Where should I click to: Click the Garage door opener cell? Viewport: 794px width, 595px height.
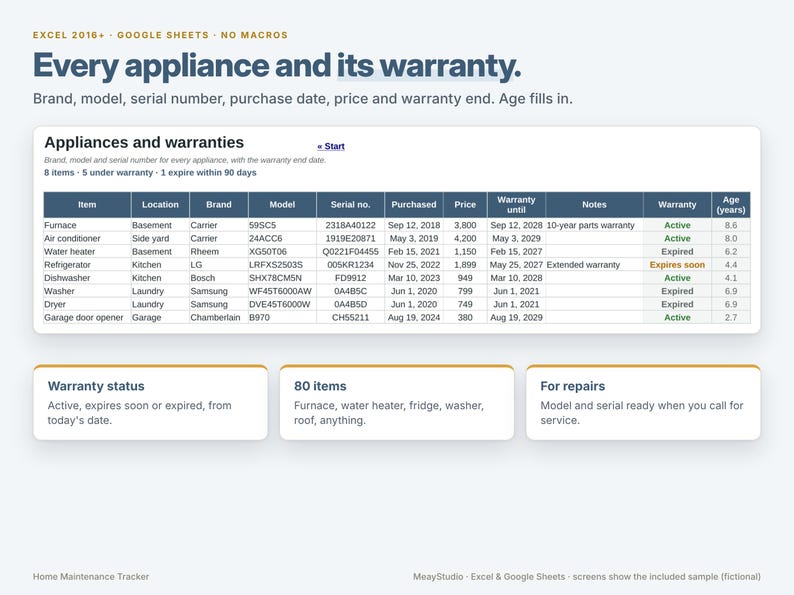pos(87,318)
